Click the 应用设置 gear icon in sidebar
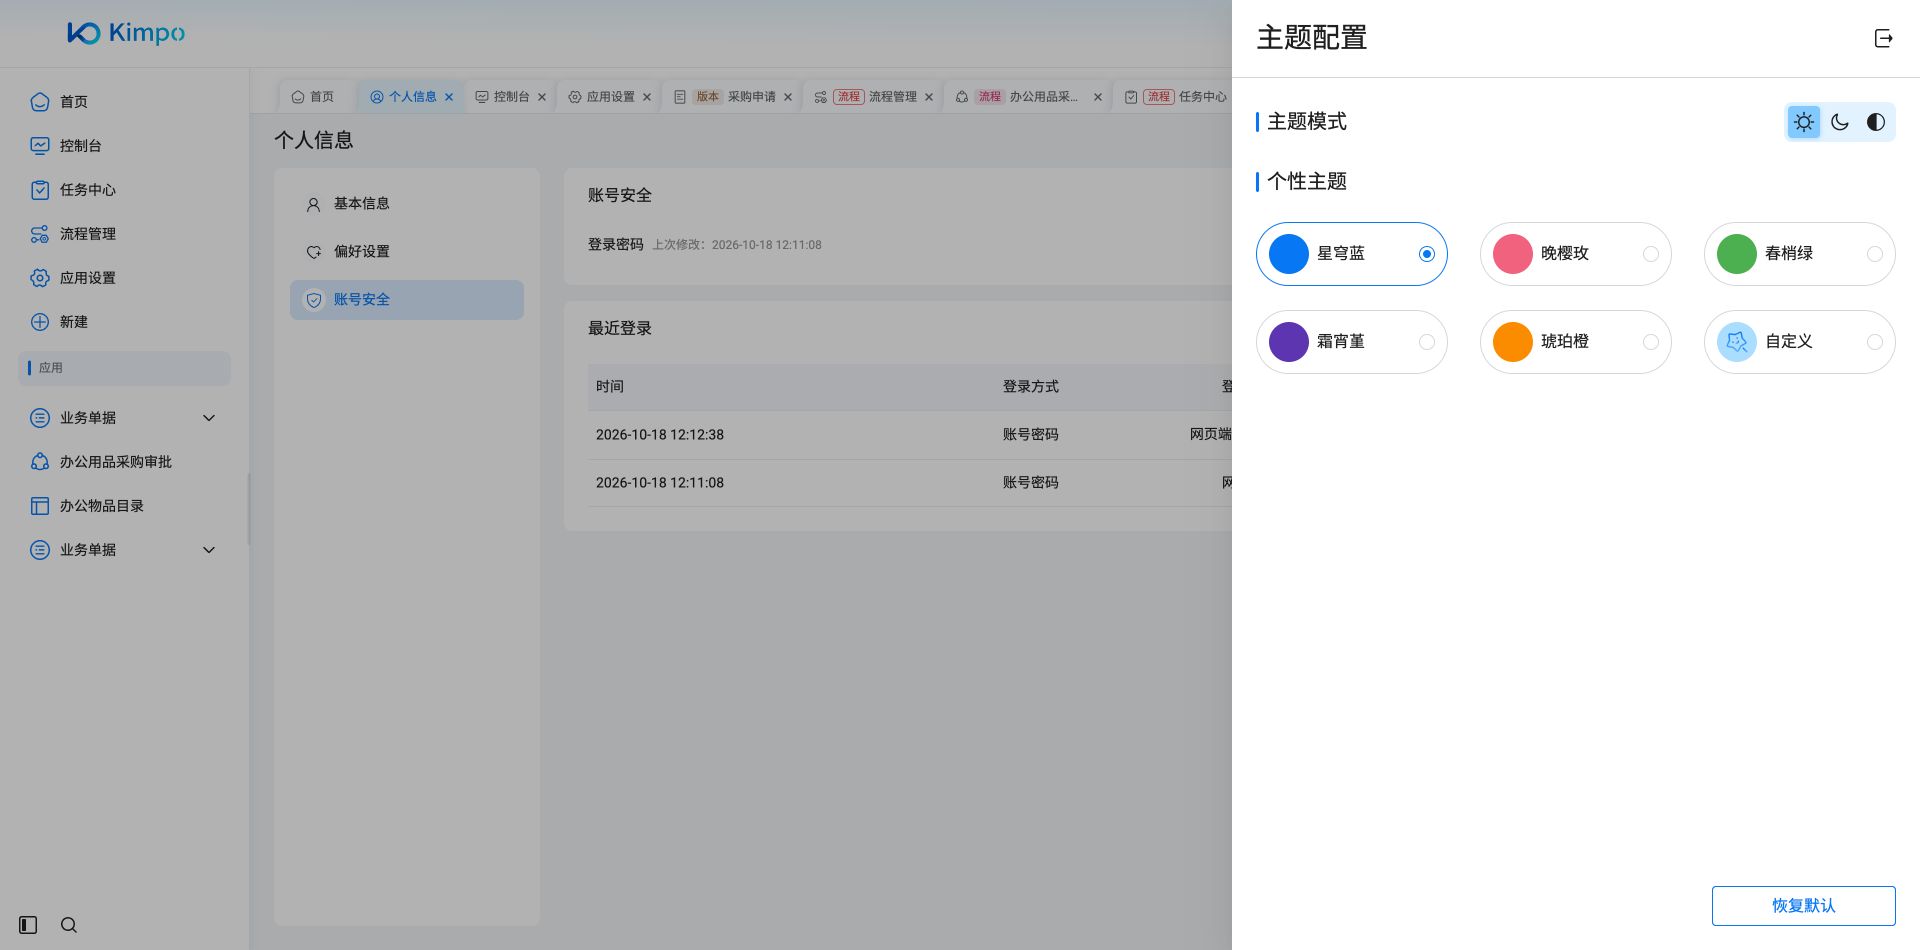This screenshot has width=1920, height=950. click(x=40, y=278)
